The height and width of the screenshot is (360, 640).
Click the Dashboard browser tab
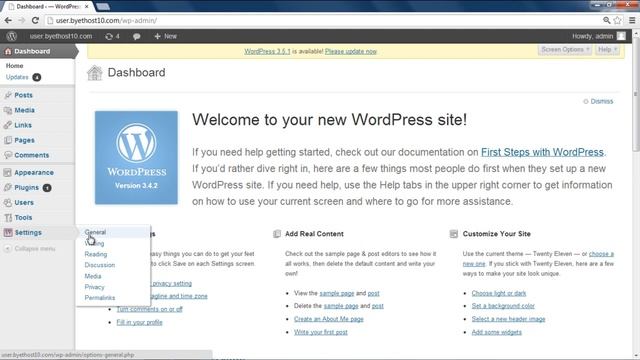[x=48, y=7]
